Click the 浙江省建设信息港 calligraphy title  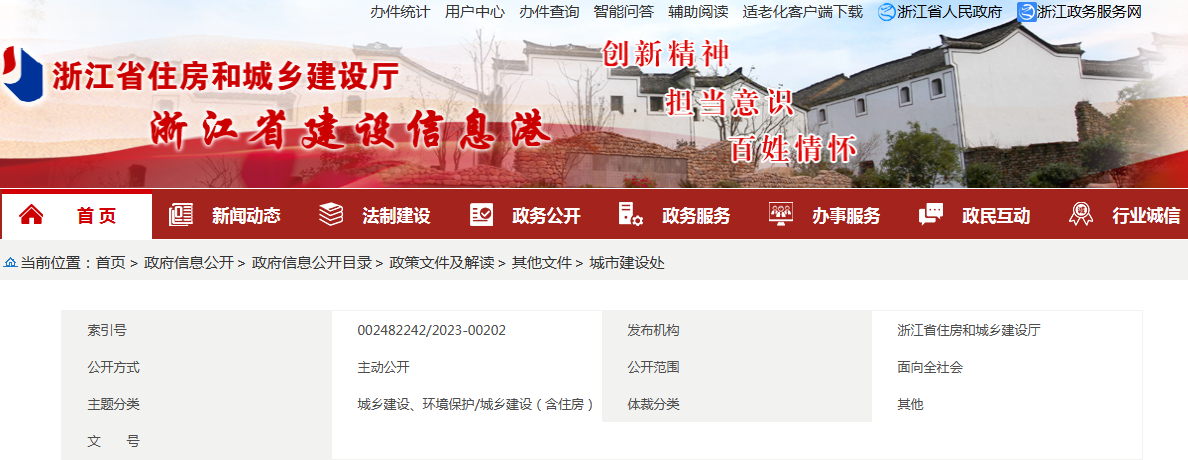(x=351, y=130)
